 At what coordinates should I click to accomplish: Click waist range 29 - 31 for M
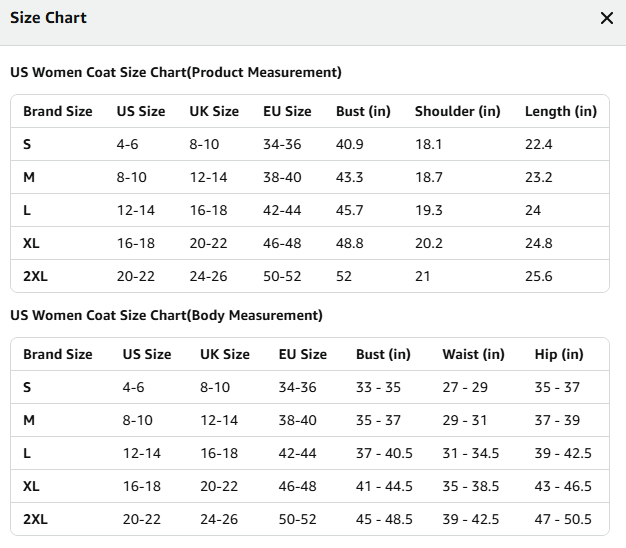[465, 420]
